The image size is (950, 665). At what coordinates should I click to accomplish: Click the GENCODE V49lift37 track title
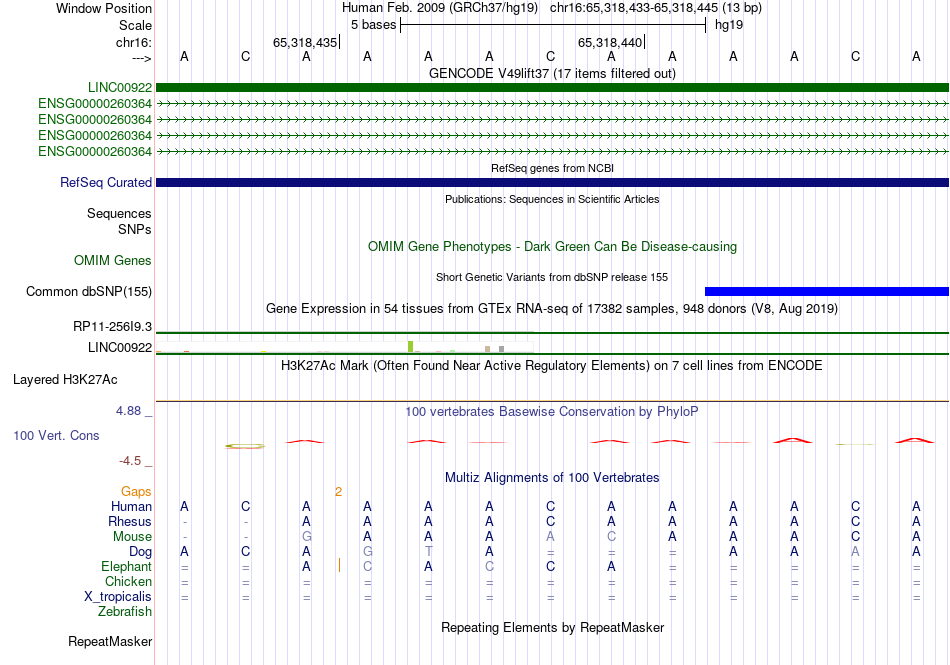coord(552,73)
